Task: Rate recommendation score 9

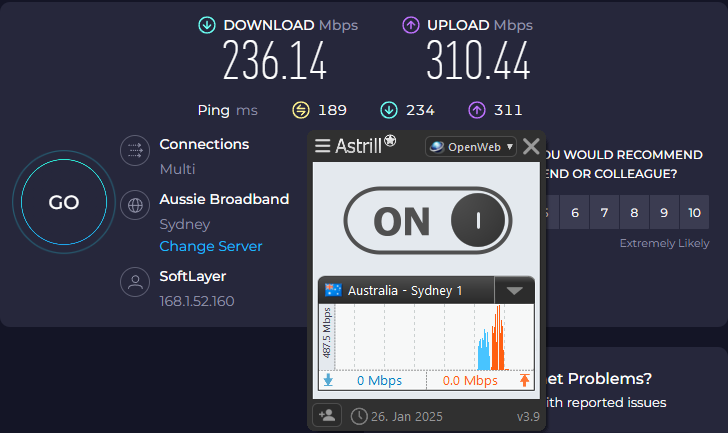Action: 664,213
